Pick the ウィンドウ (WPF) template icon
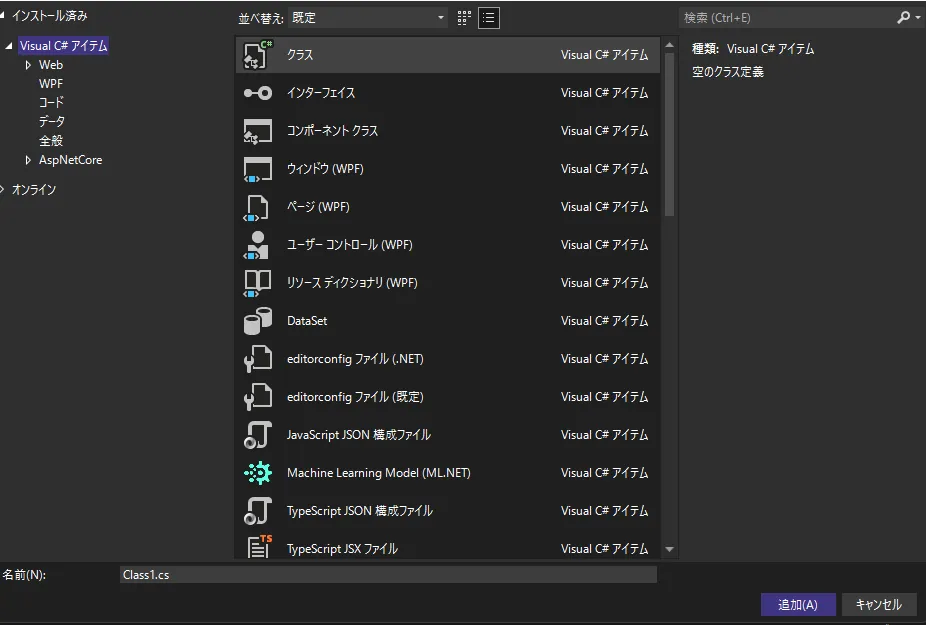926x625 pixels. coord(258,169)
